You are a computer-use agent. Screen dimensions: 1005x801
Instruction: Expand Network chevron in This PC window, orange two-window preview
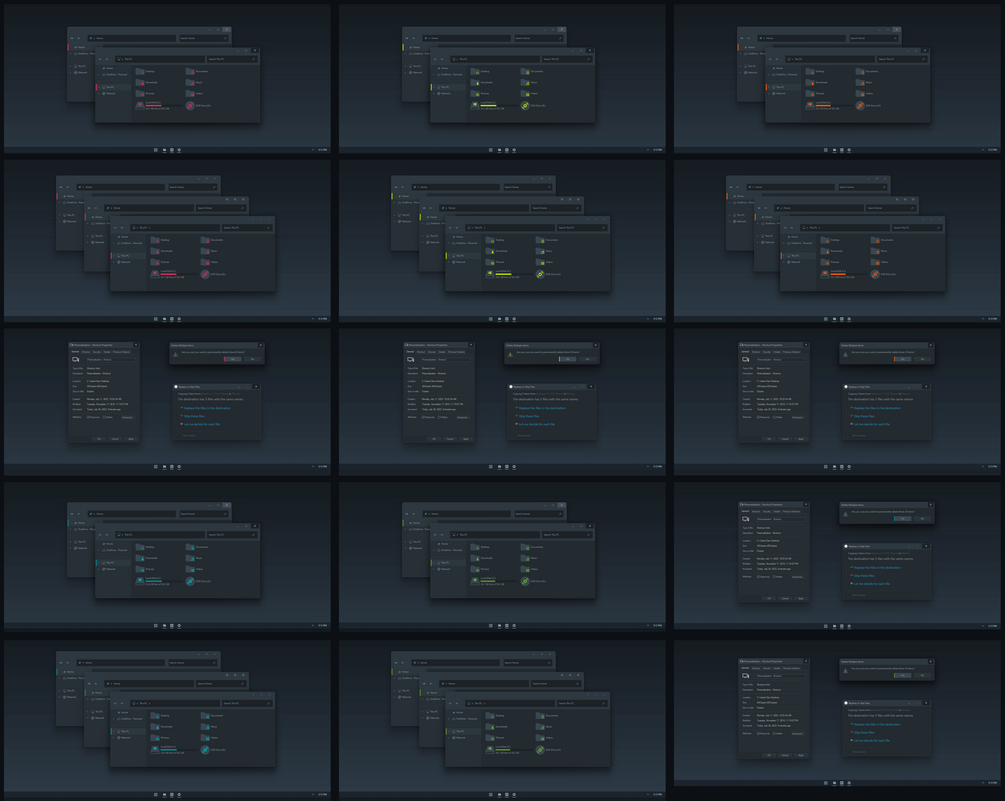(768, 94)
